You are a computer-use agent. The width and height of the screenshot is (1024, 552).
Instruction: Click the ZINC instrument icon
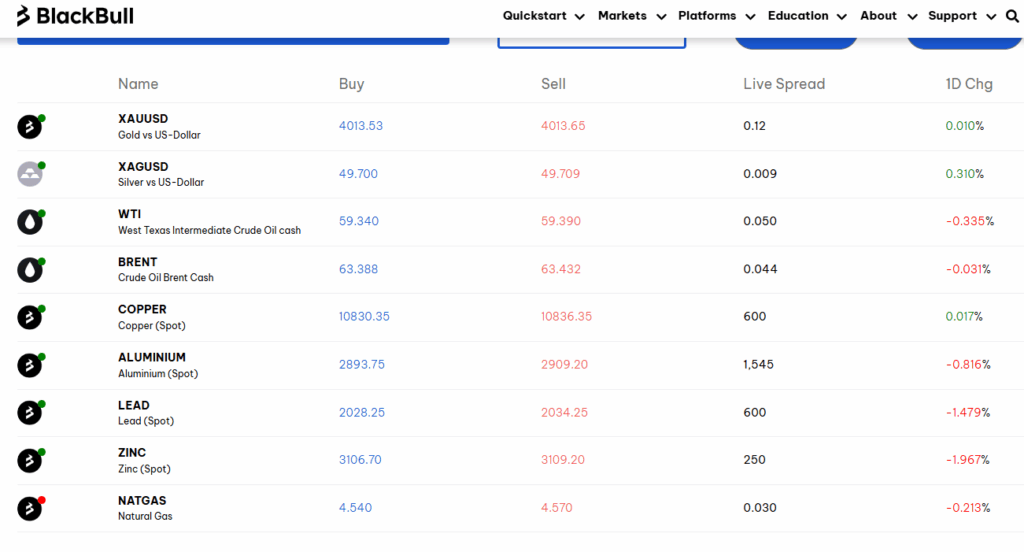tap(29, 460)
